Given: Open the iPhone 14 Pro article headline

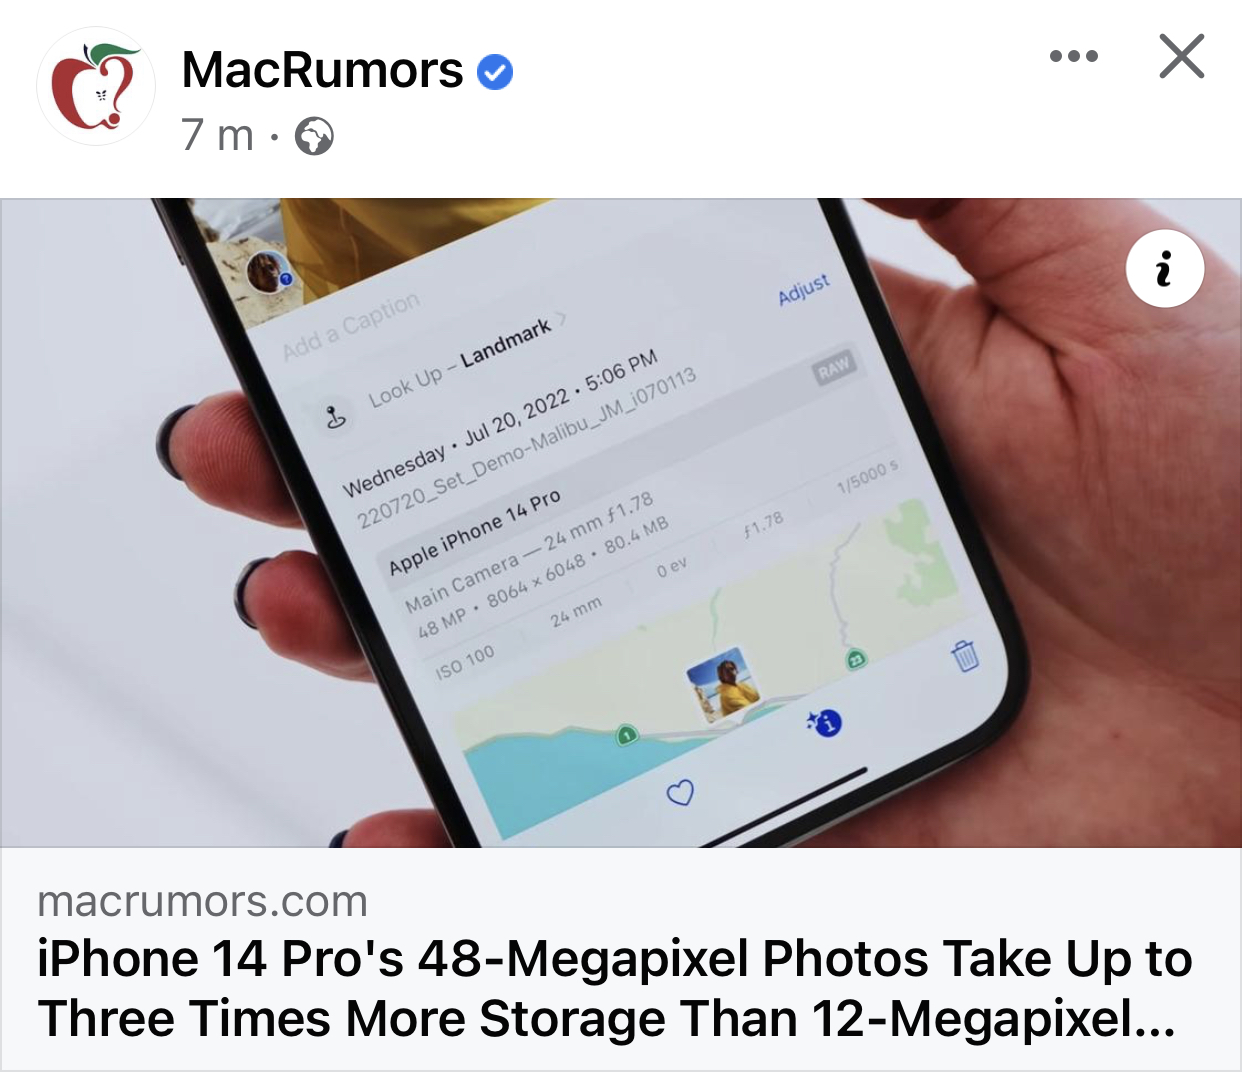Looking at the screenshot, I should pos(614,988).
